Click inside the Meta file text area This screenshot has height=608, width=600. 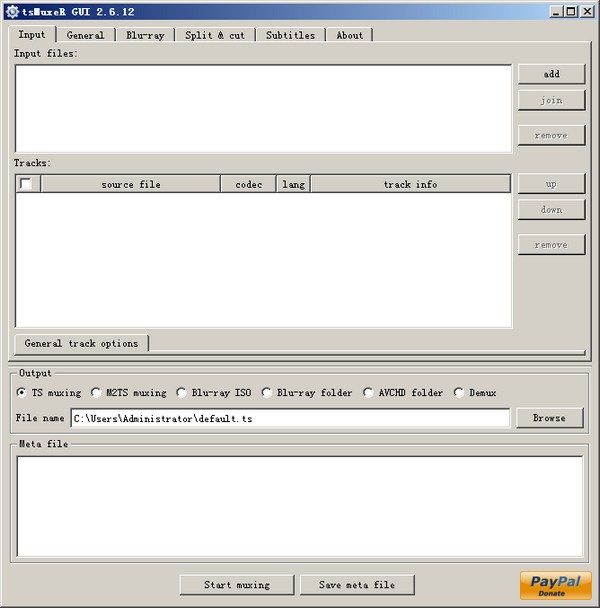[x=299, y=506]
